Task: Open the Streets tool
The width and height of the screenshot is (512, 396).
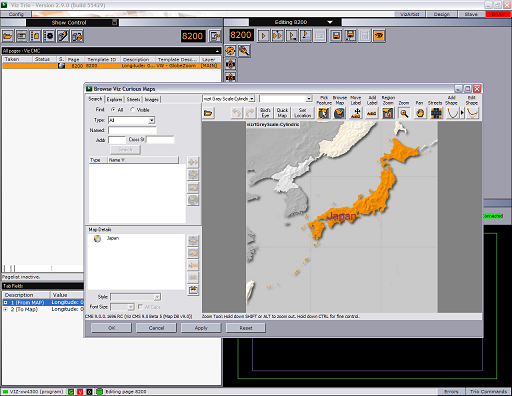Action: tap(436, 113)
